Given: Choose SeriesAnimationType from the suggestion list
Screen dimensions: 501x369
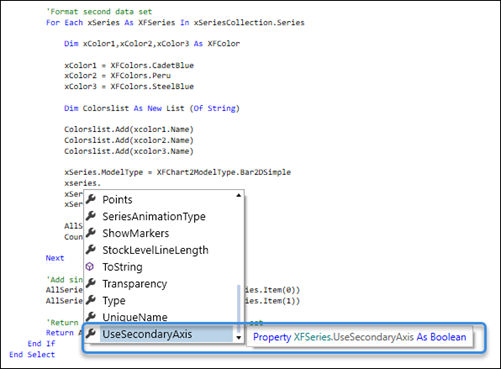Looking at the screenshot, I should [x=154, y=217].
